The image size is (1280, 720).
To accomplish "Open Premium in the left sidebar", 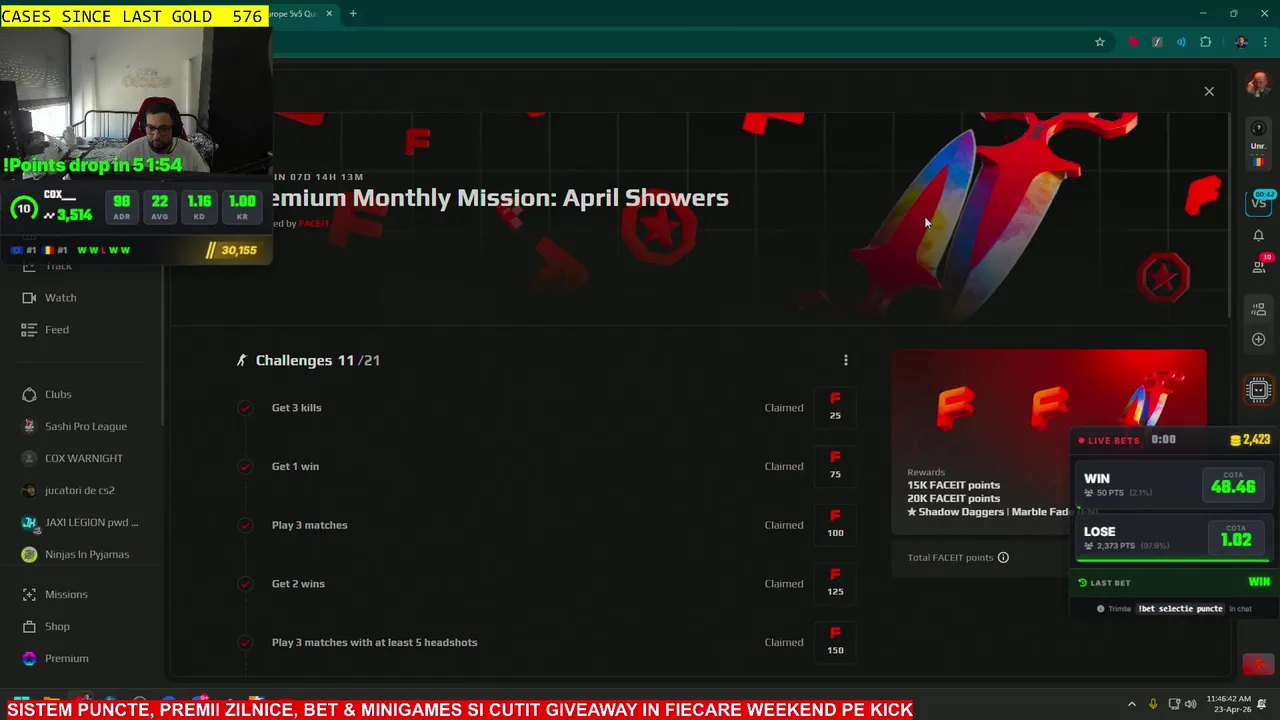I will point(66,658).
